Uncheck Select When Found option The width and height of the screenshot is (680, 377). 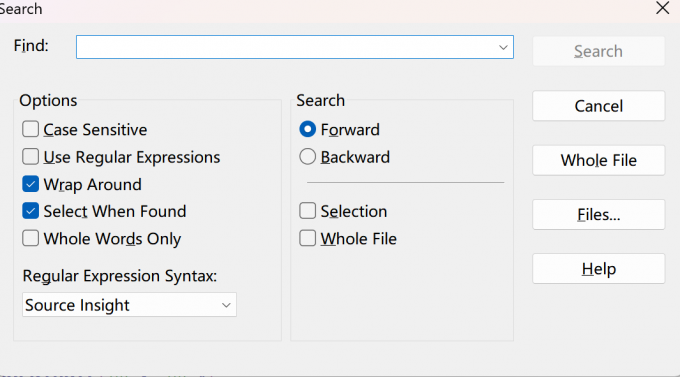[30, 211]
